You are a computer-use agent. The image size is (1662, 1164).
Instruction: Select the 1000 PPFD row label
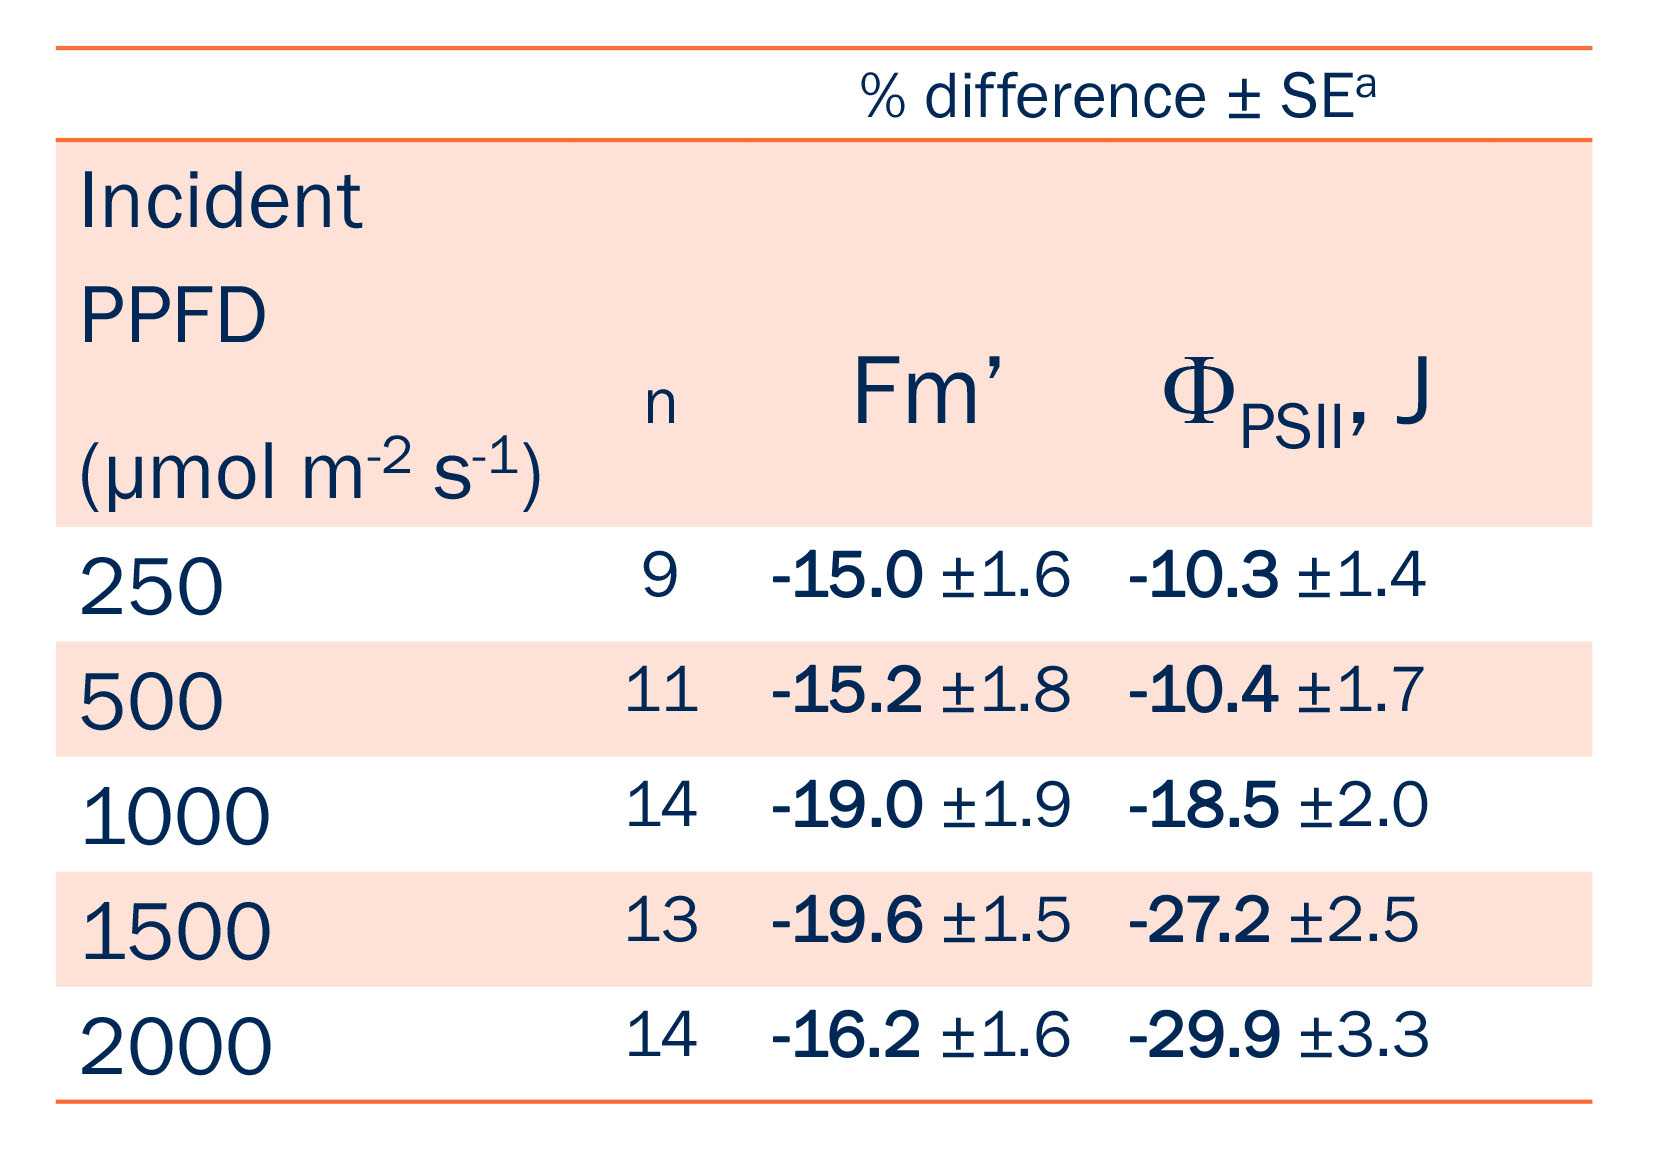pos(175,816)
